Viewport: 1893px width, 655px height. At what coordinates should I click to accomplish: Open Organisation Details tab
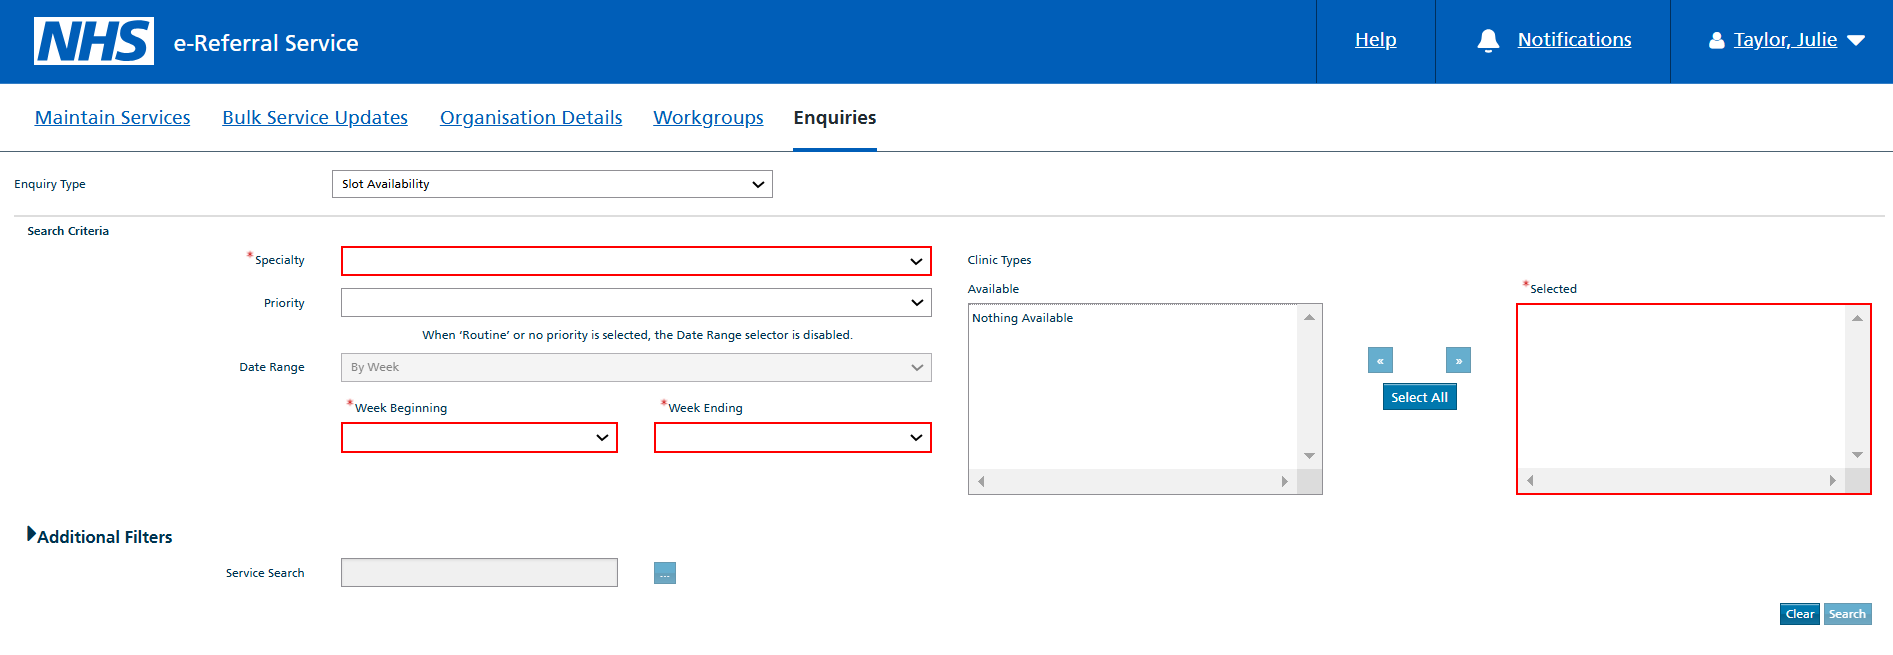[x=531, y=118]
